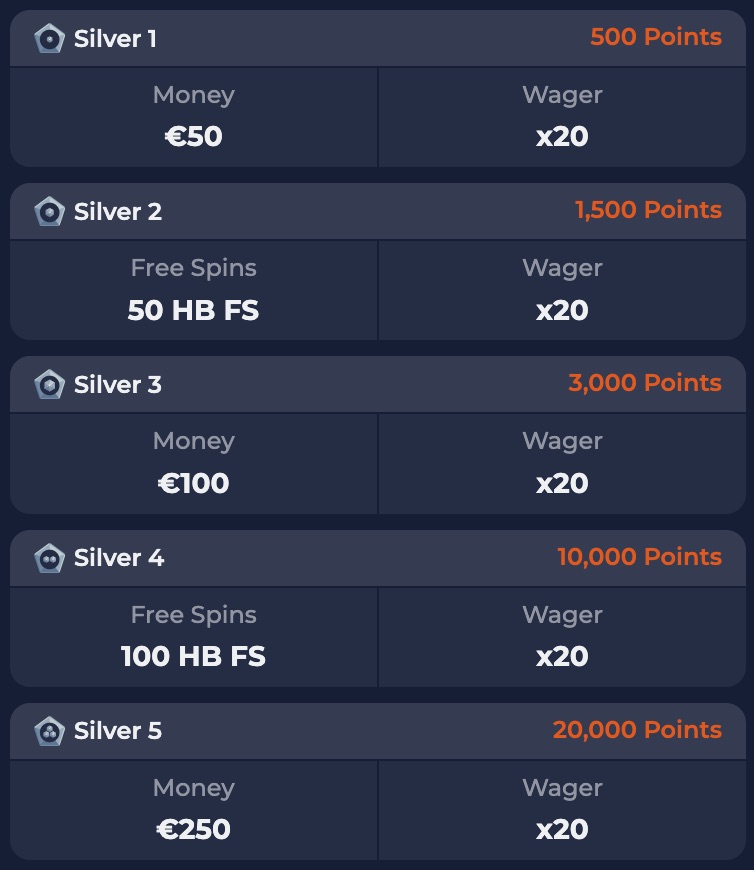The image size is (754, 870).
Task: Click the Silver 4 Wager x20 cell
Action: (562, 637)
